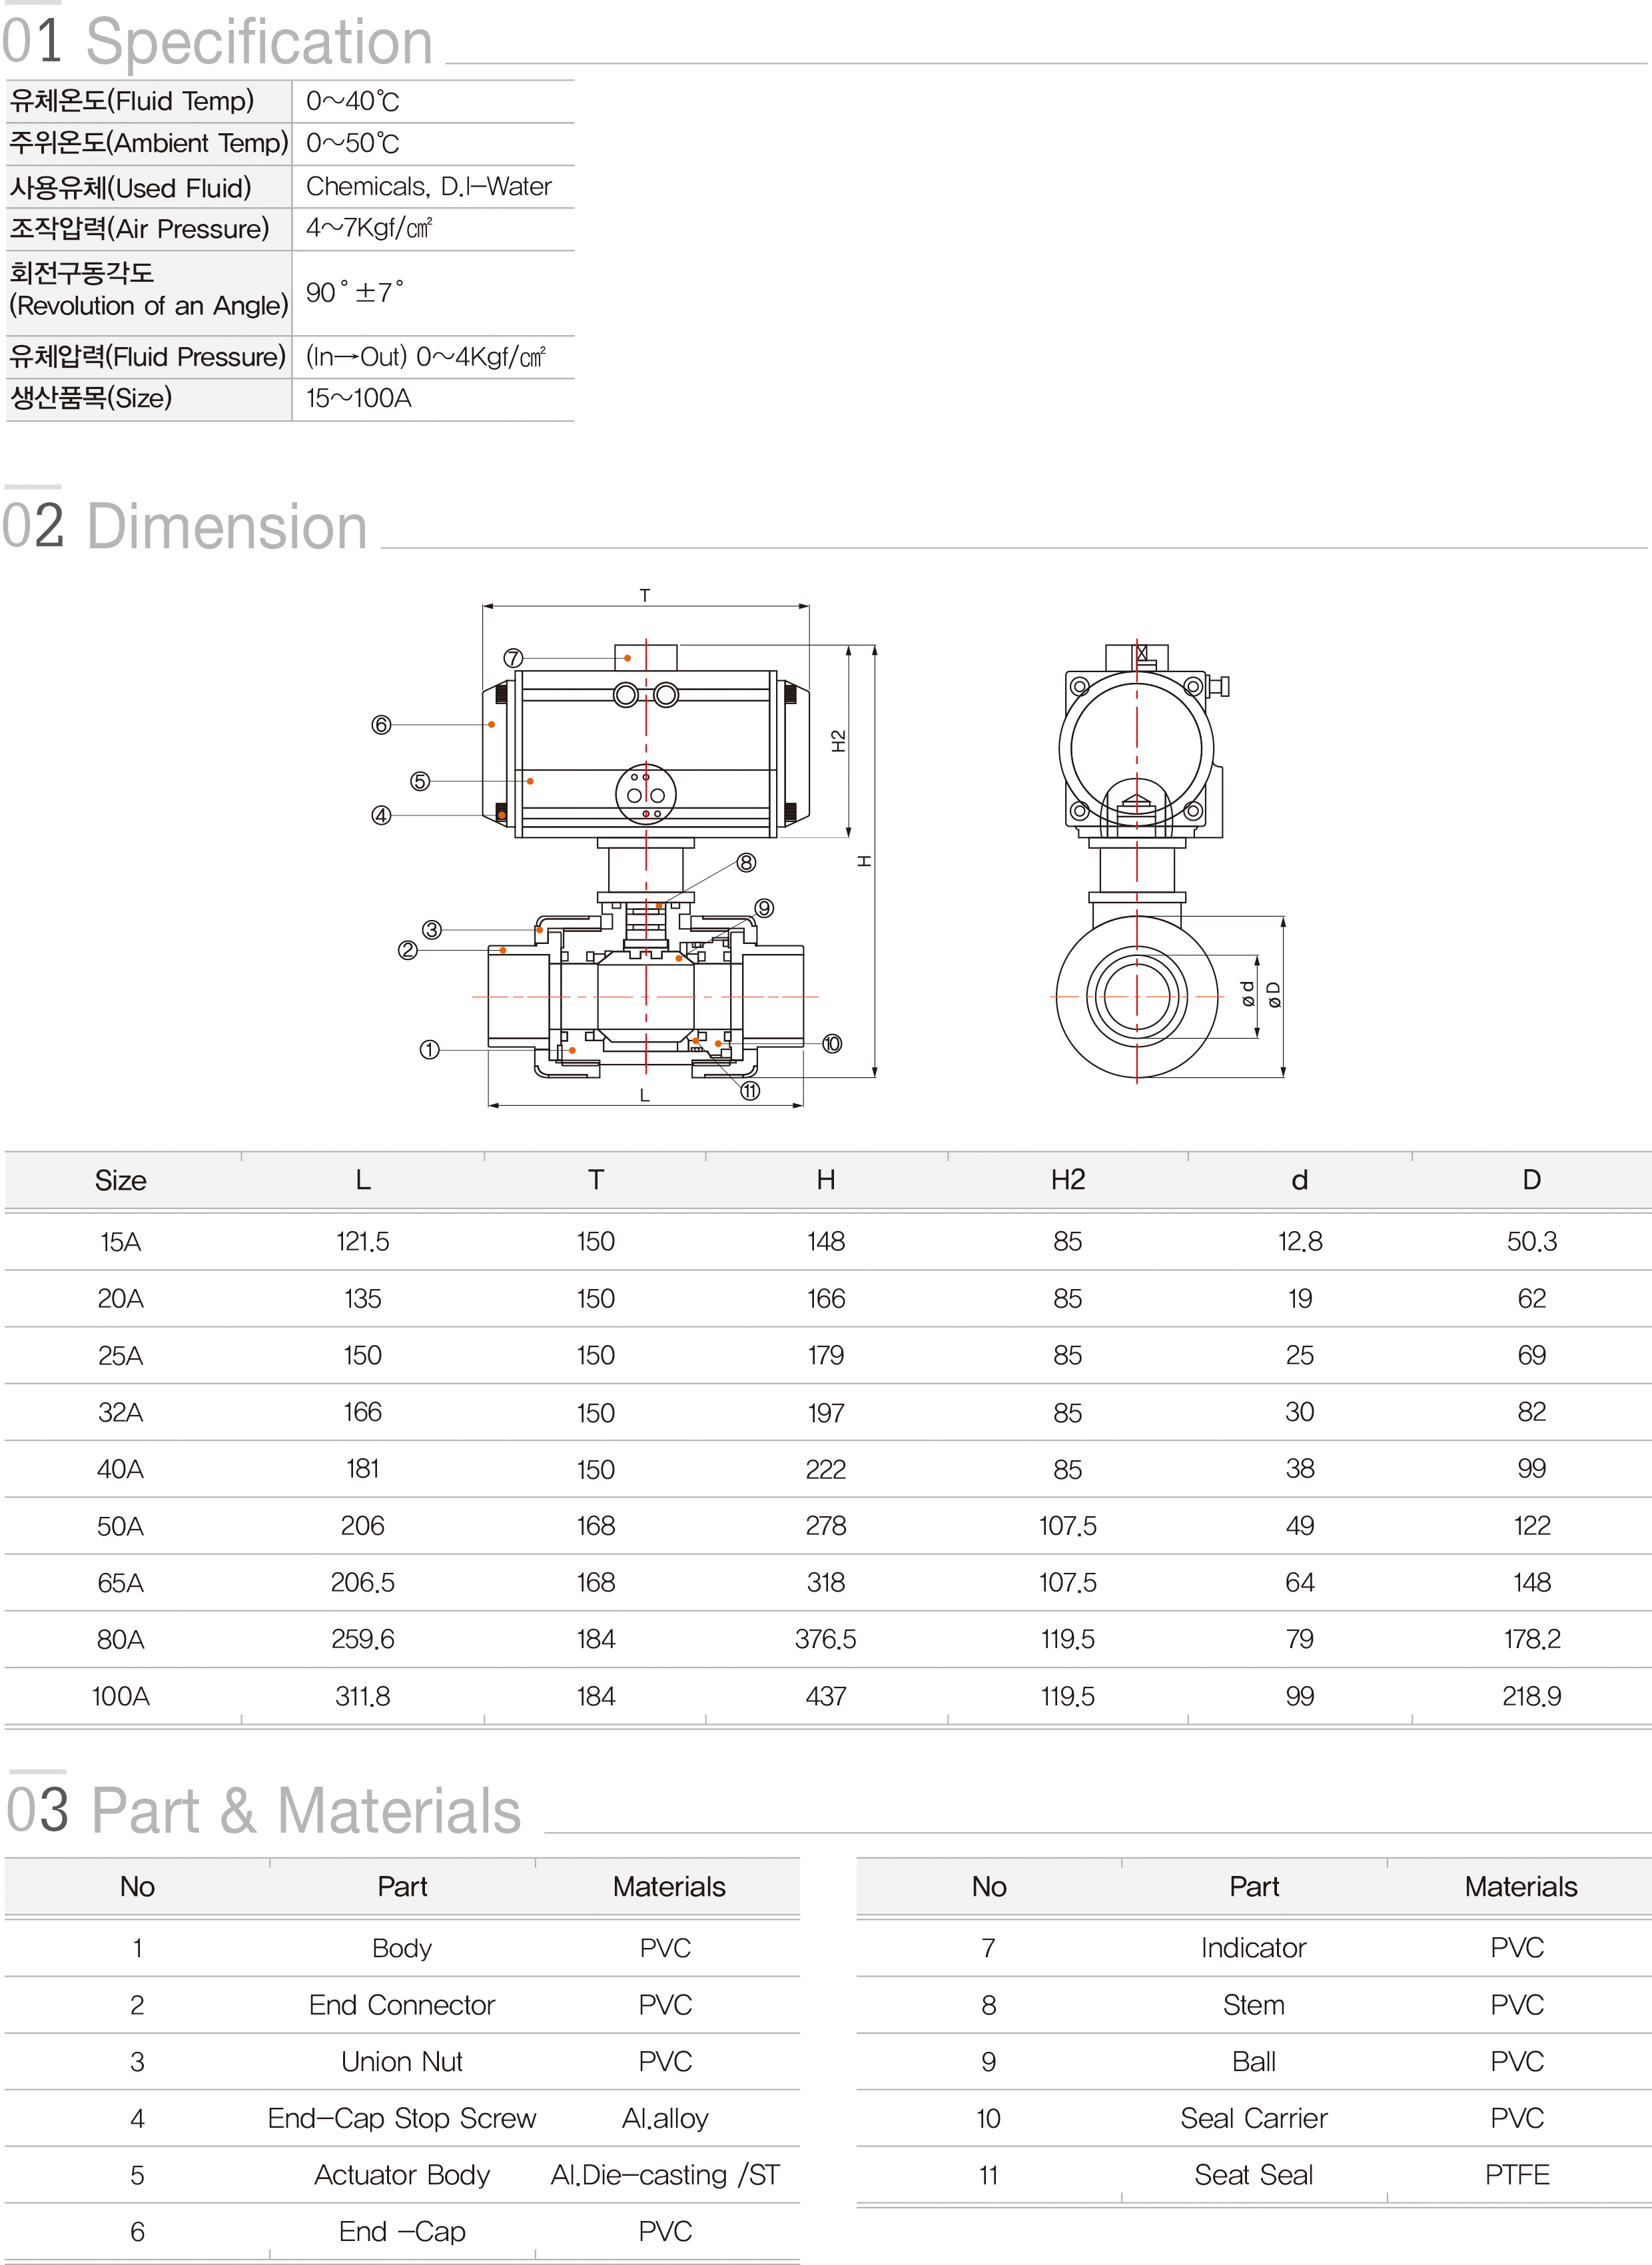Select the D value 50.3 for 15A

pos(1532,1242)
